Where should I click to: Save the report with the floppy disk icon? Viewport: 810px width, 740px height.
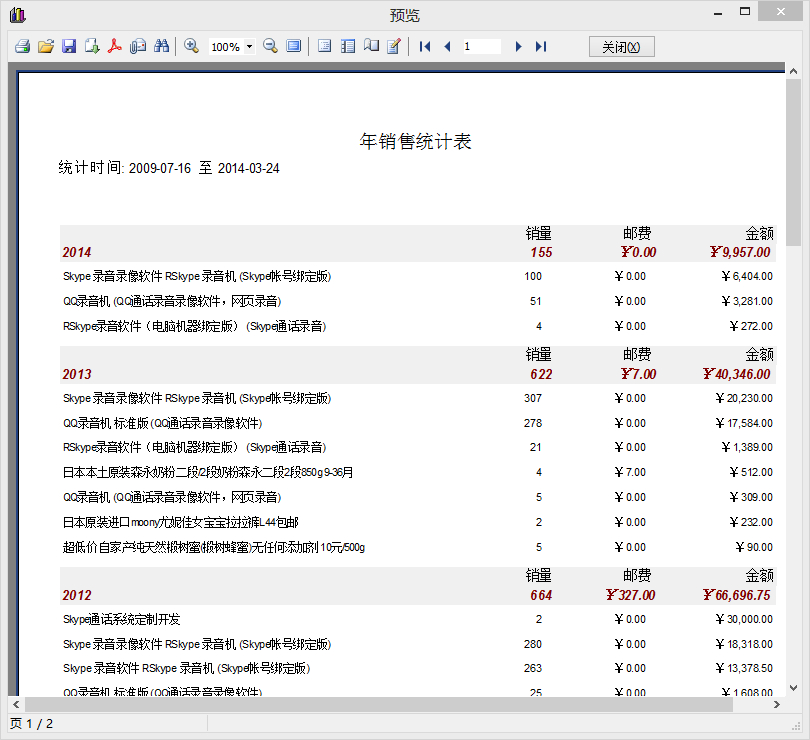point(69,47)
